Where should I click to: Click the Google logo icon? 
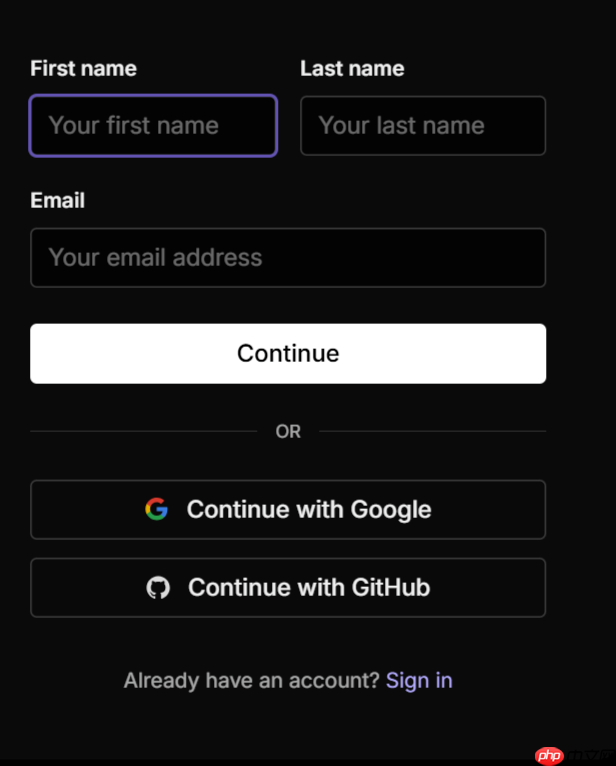pyautogui.click(x=156, y=509)
